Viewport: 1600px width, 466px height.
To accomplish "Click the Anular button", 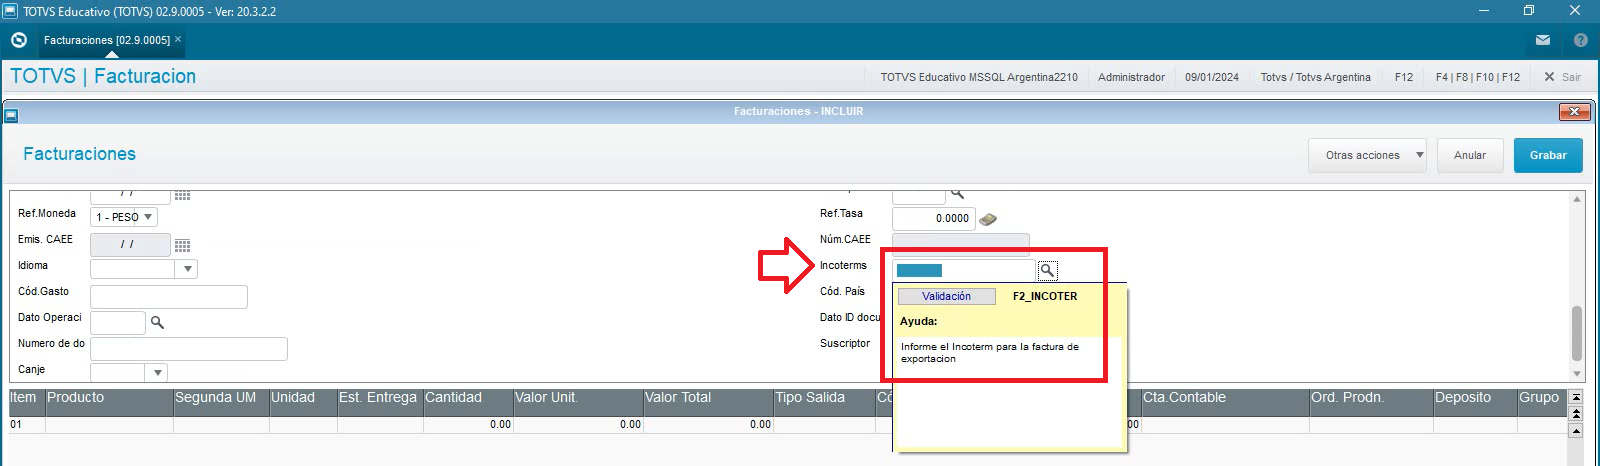I will pos(1470,155).
